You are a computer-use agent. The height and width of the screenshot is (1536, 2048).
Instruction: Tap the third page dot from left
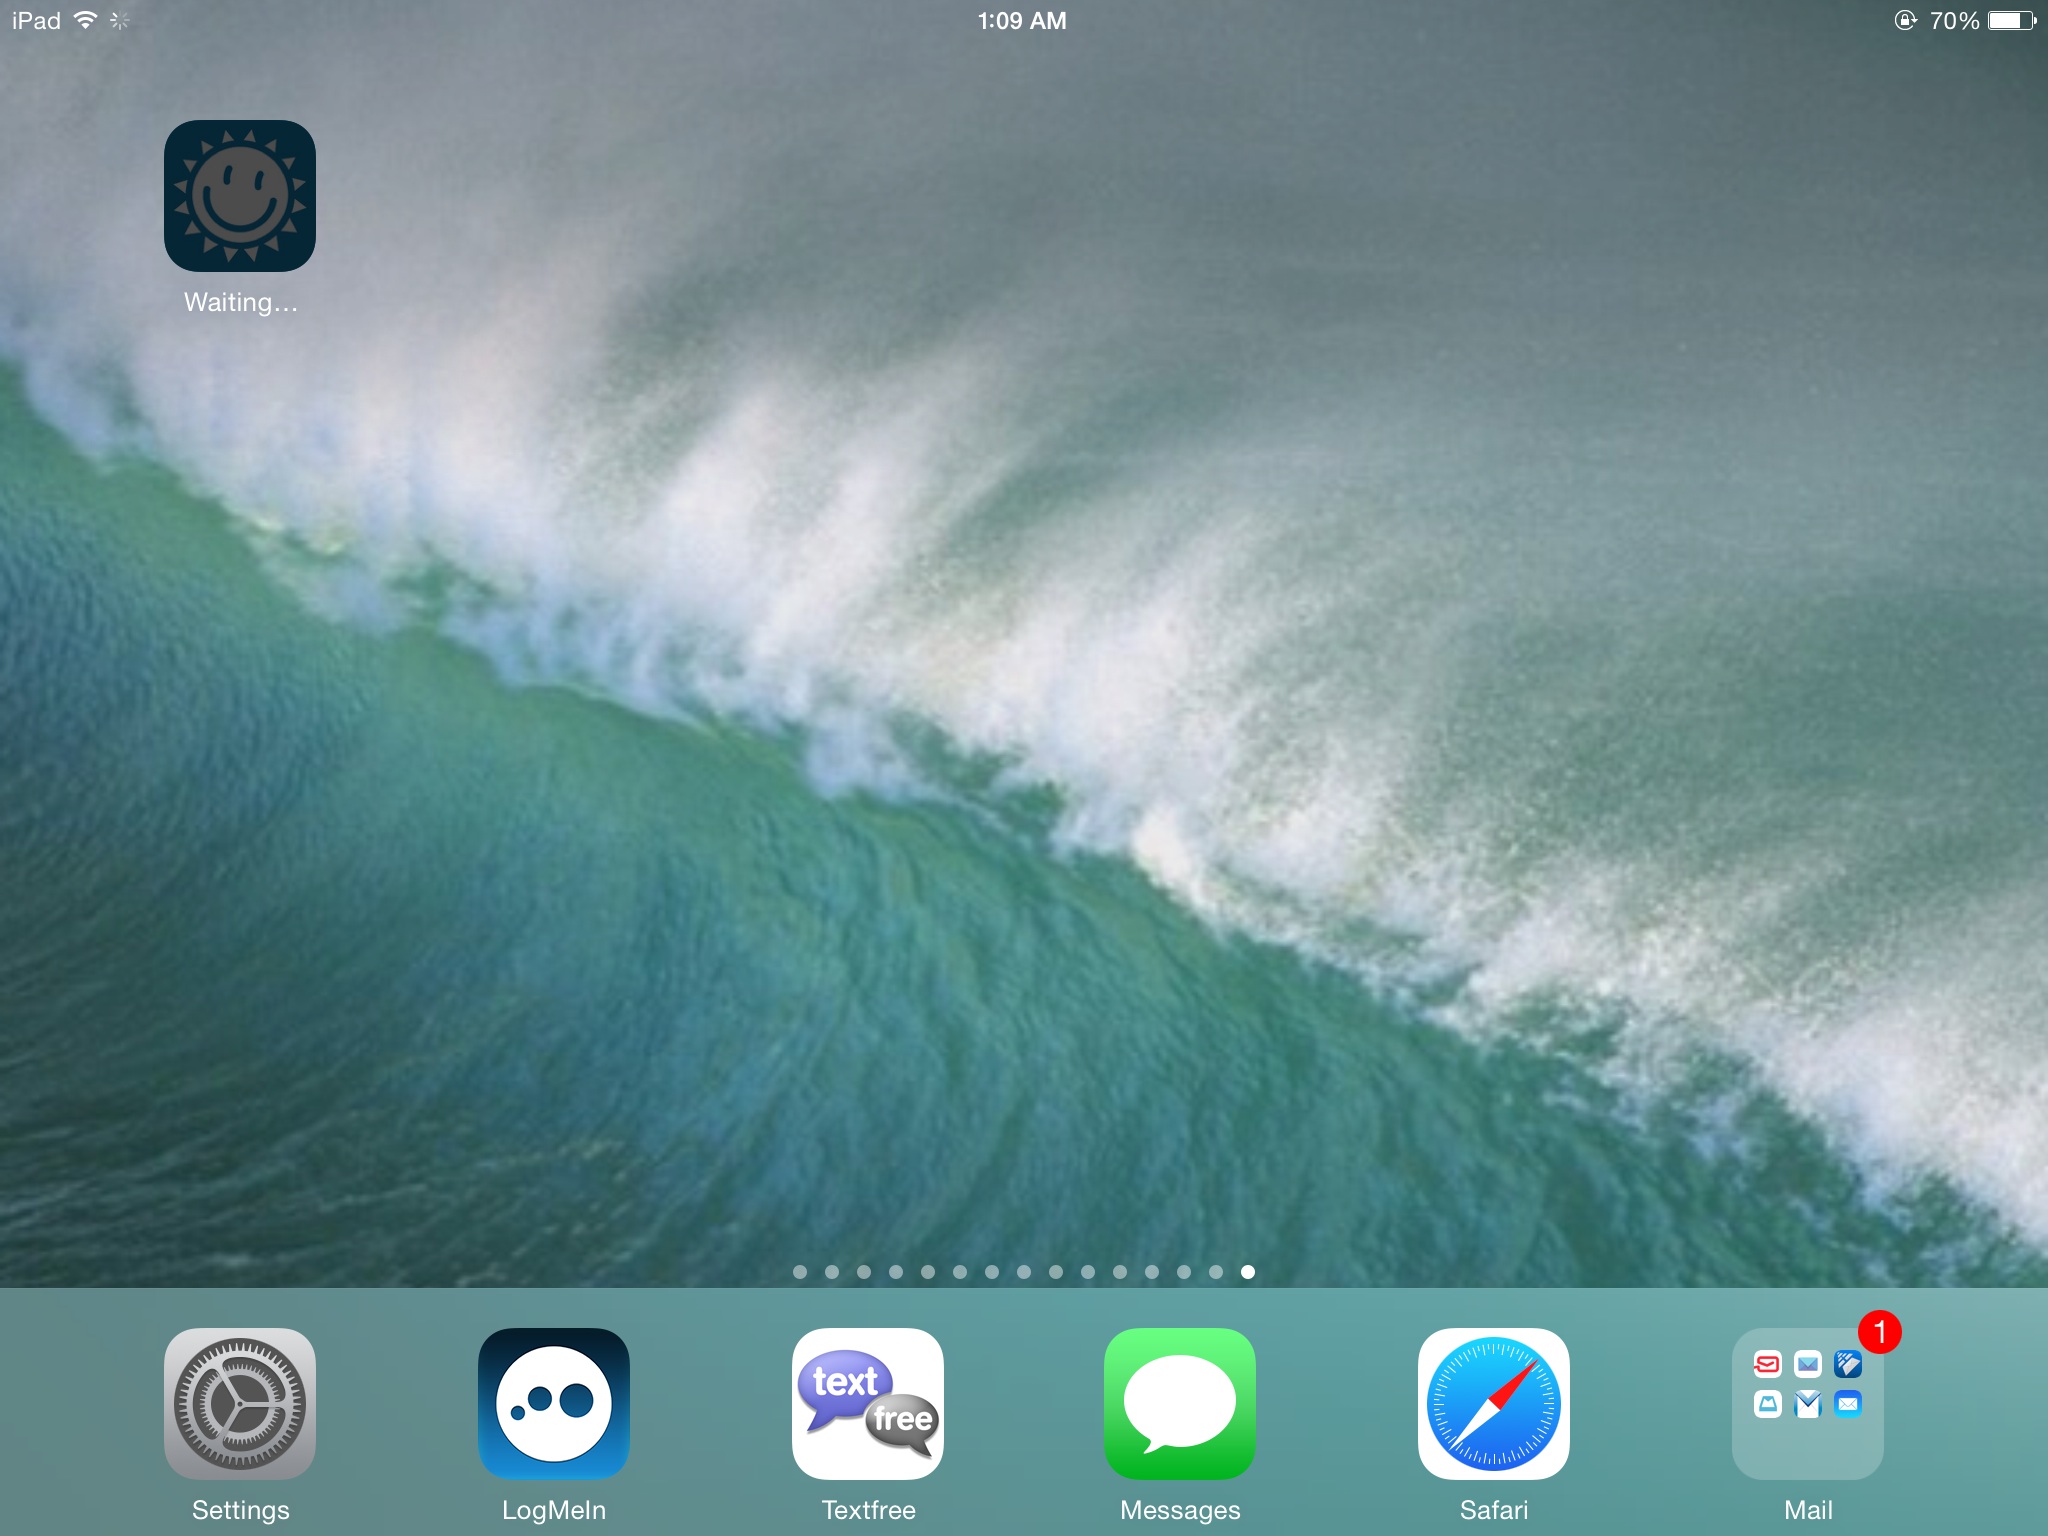click(x=864, y=1272)
